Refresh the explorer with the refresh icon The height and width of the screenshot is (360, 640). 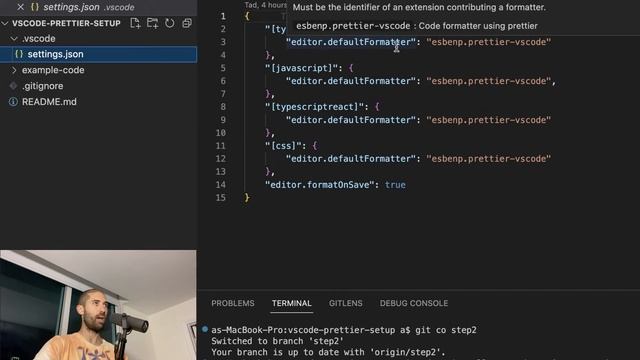[169, 23]
